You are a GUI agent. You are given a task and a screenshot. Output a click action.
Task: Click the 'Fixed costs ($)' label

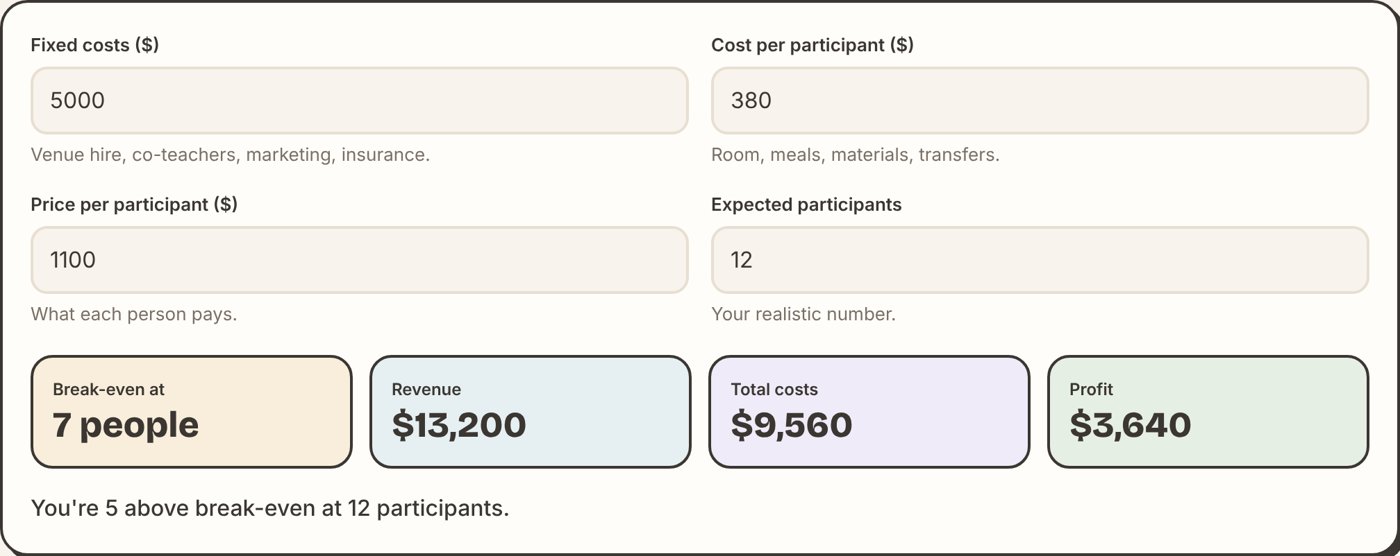(x=95, y=45)
